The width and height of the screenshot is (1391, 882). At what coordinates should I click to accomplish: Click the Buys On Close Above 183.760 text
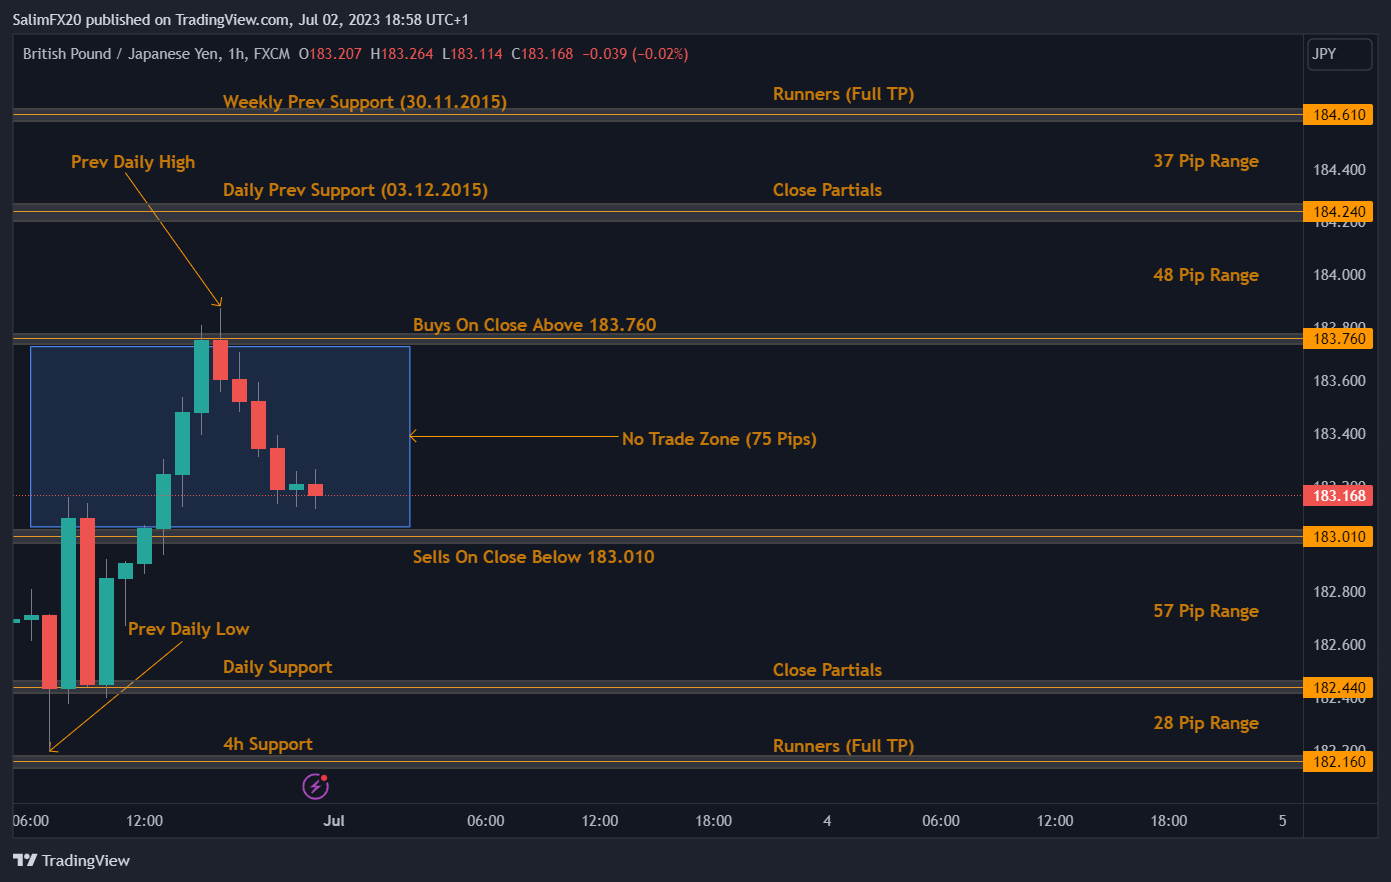pyautogui.click(x=534, y=325)
